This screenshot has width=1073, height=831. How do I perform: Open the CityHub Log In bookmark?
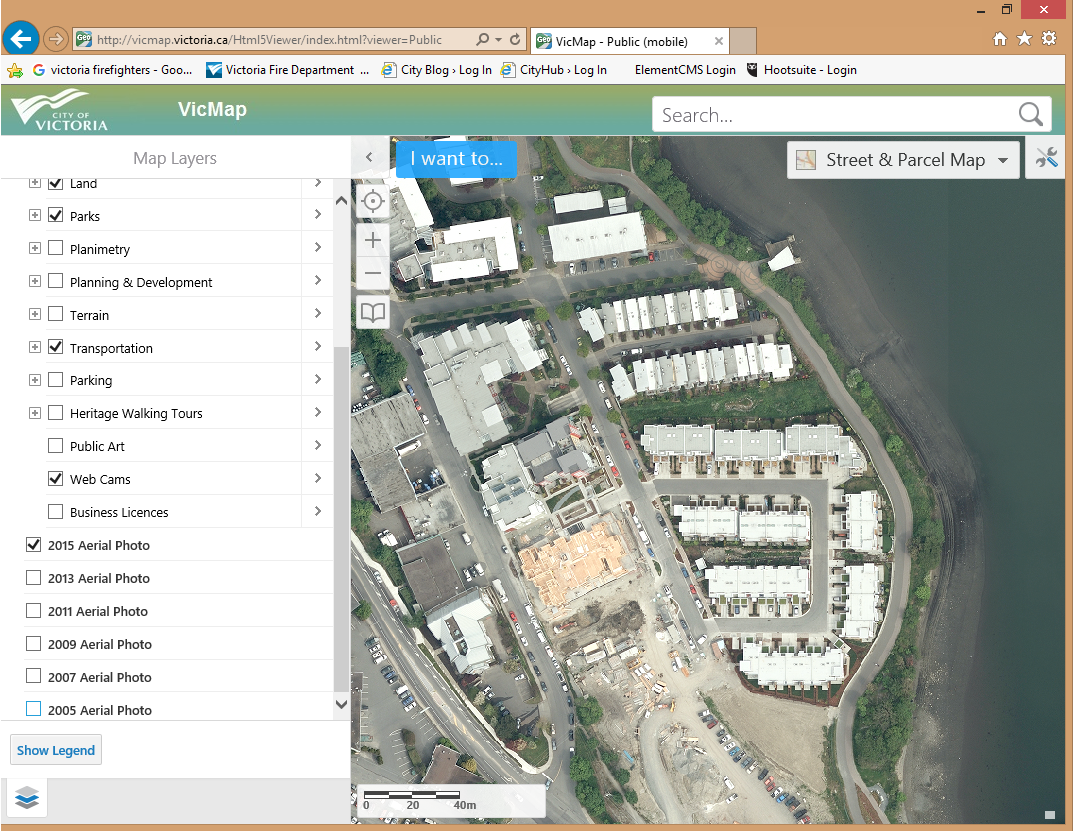[554, 70]
